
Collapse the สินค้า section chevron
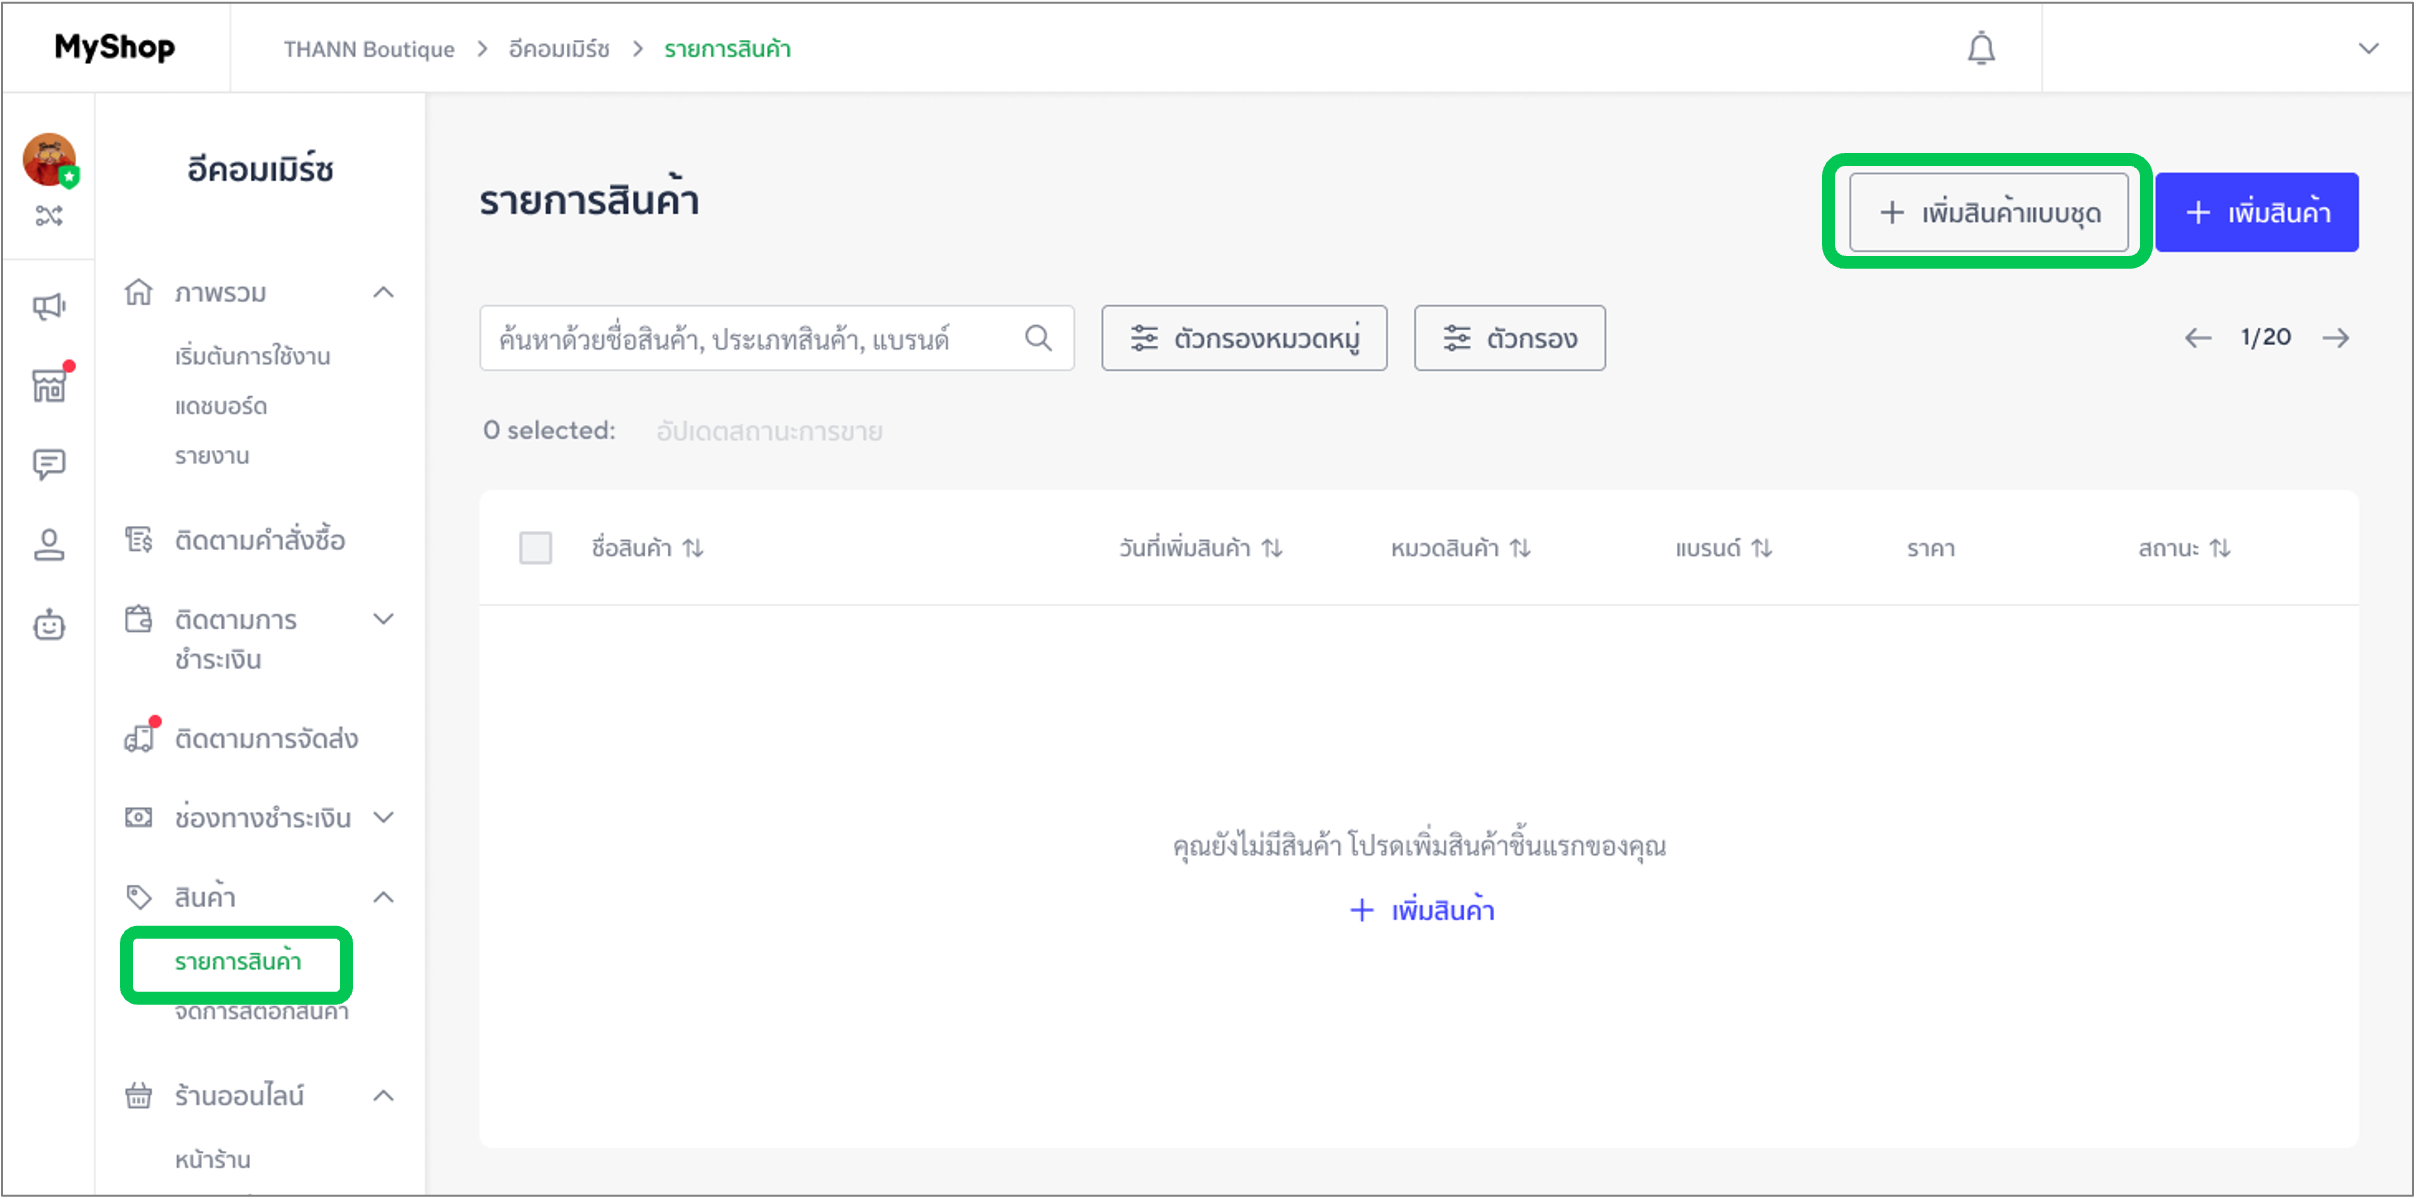384,897
